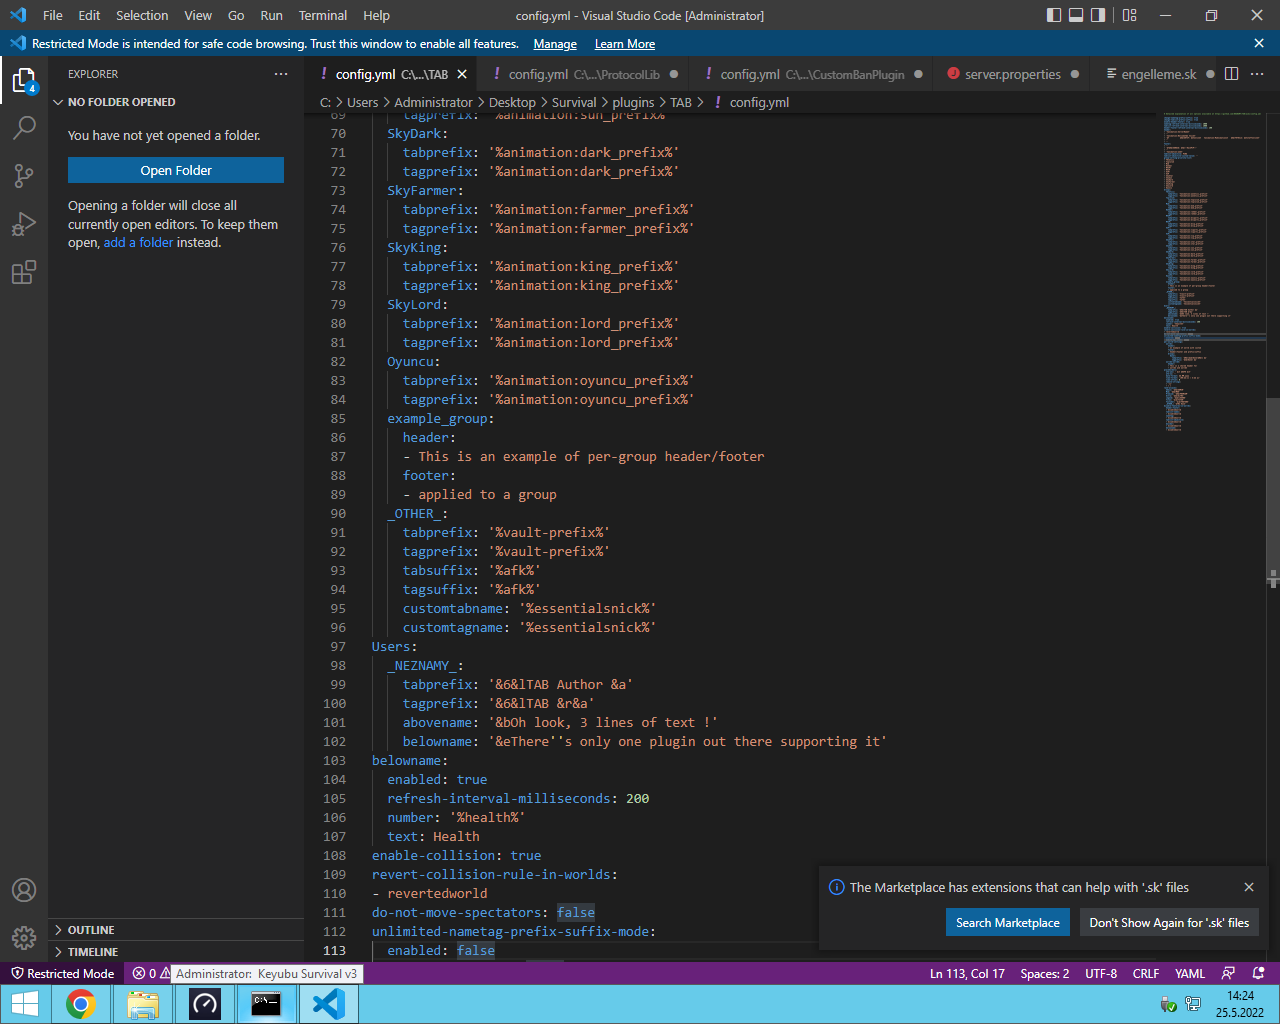Open the File menu

click(53, 15)
